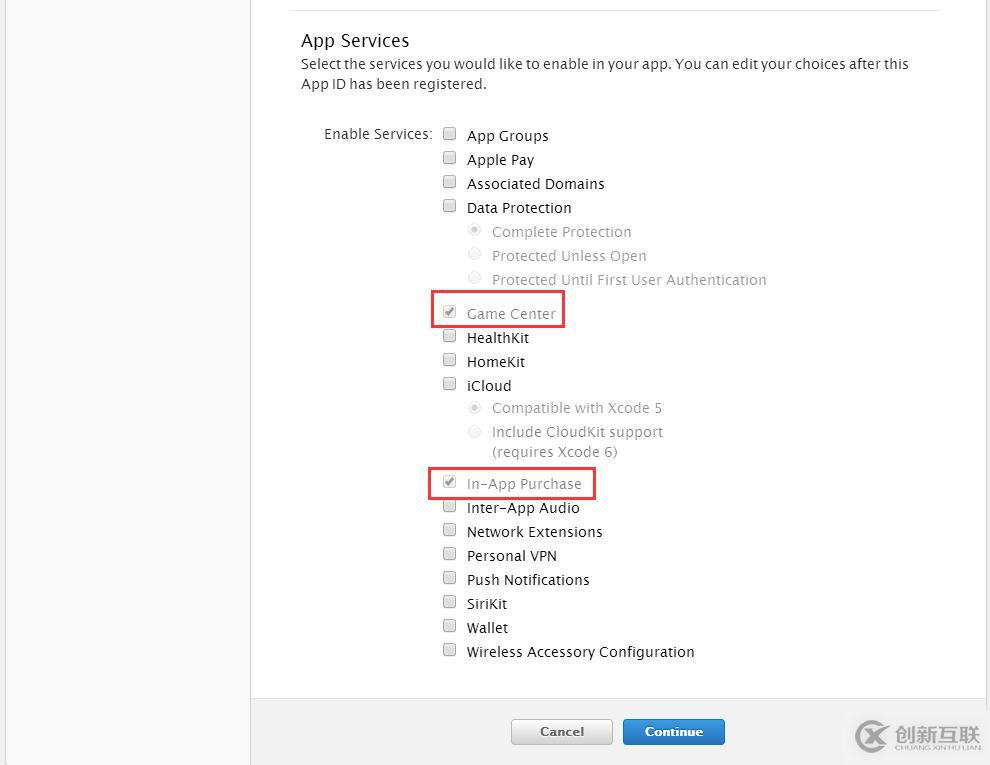Select the Complete Protection radio button
Screen dimensions: 990x765
coord(475,230)
